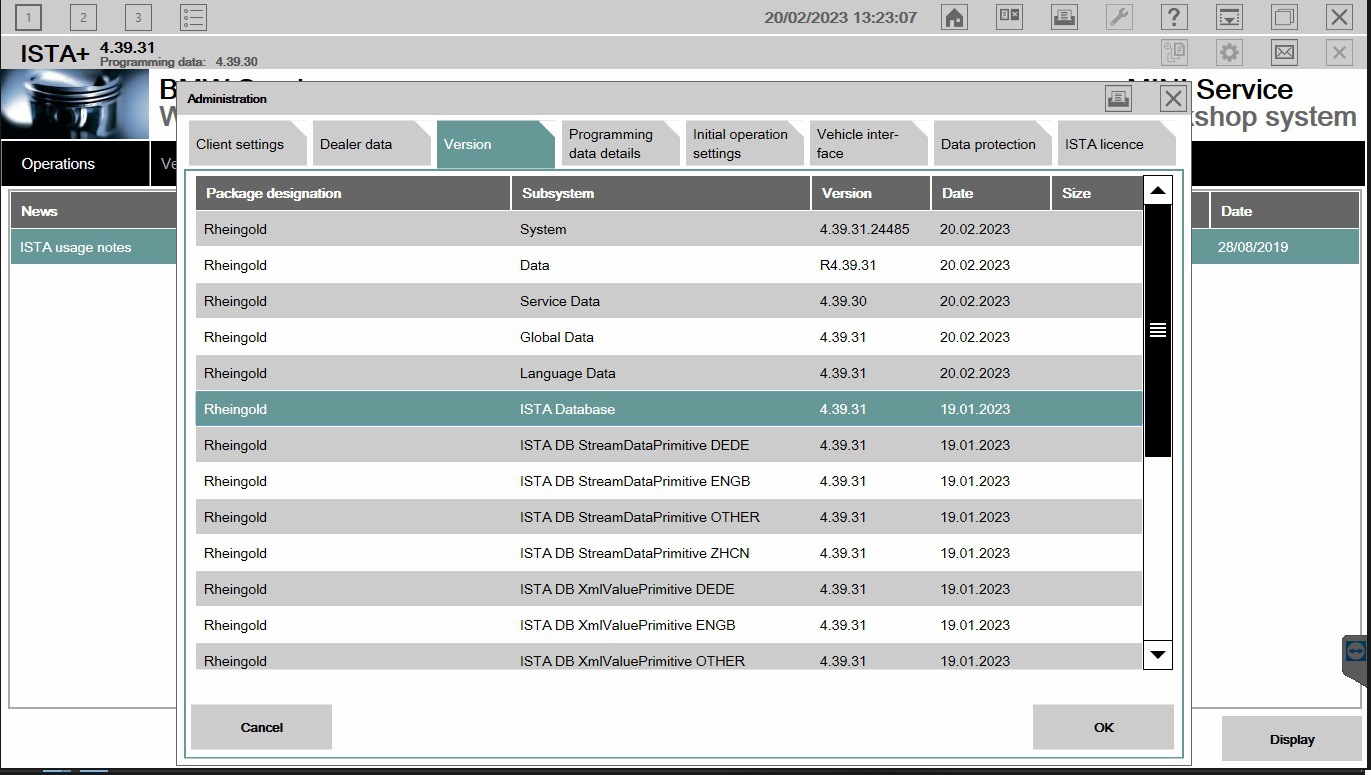Click the version list scrollbar thumb
This screenshot has height=775, width=1371.
pyautogui.click(x=1158, y=330)
